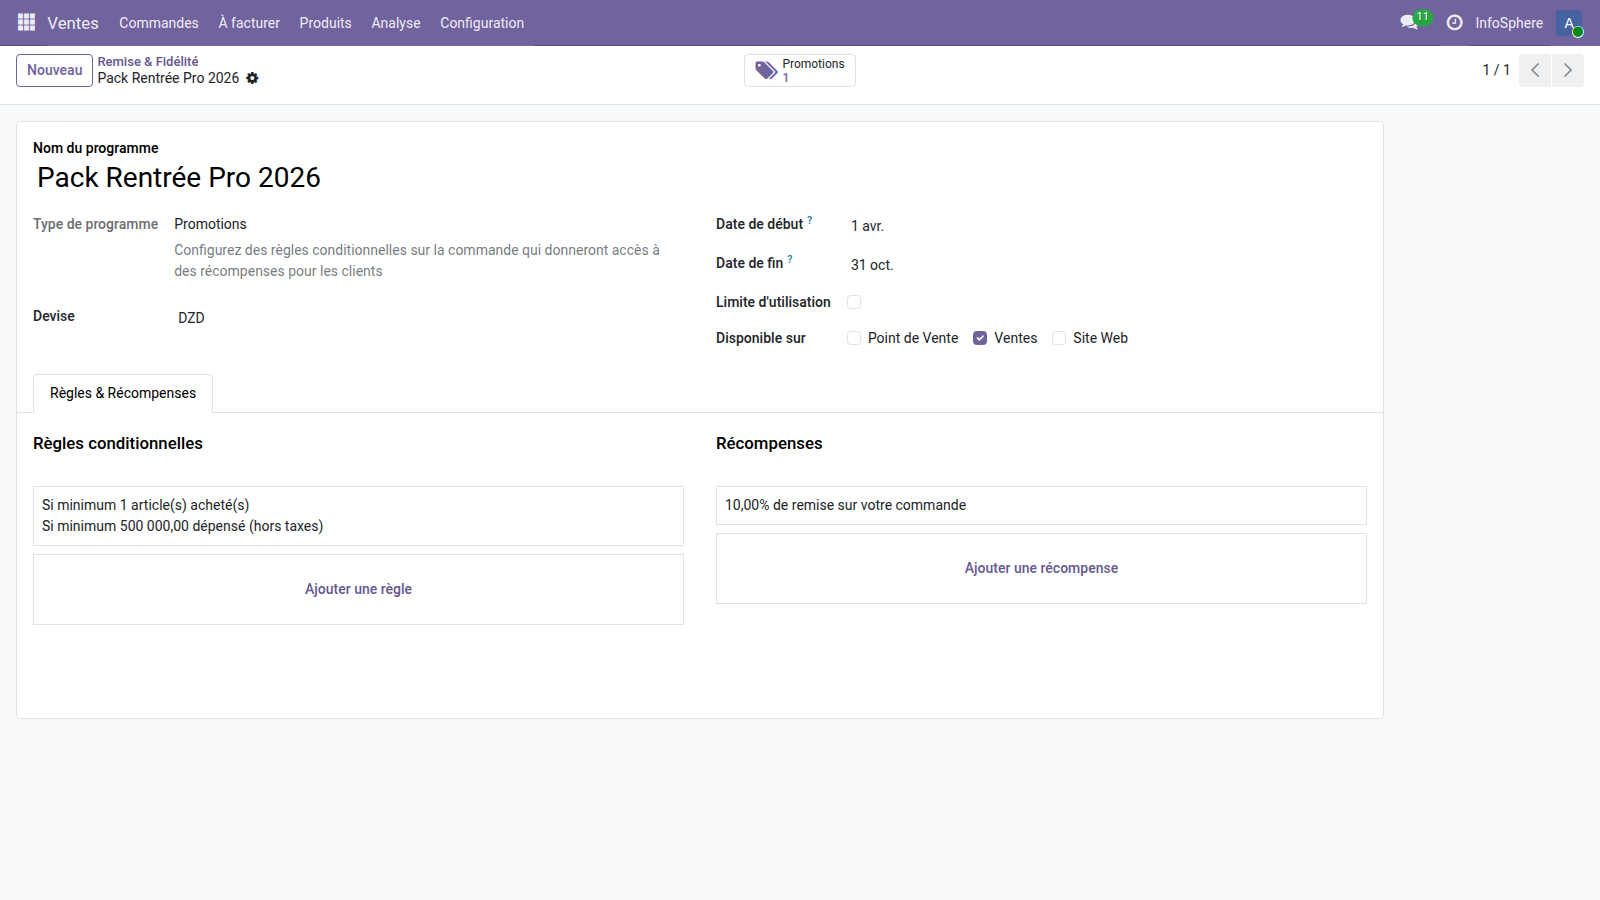Open the activities clock icon

coord(1455,22)
